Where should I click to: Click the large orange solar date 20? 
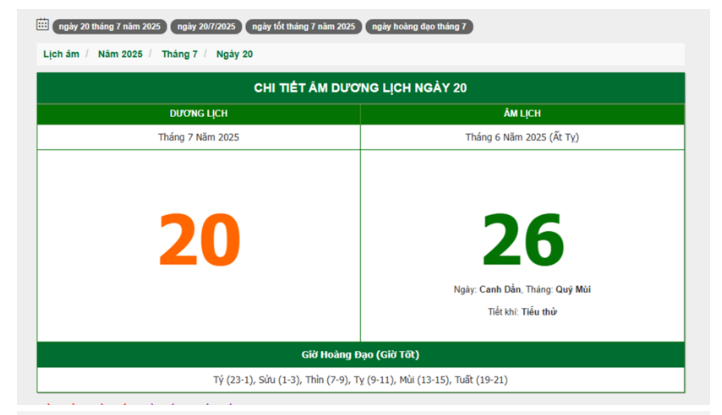pos(199,241)
